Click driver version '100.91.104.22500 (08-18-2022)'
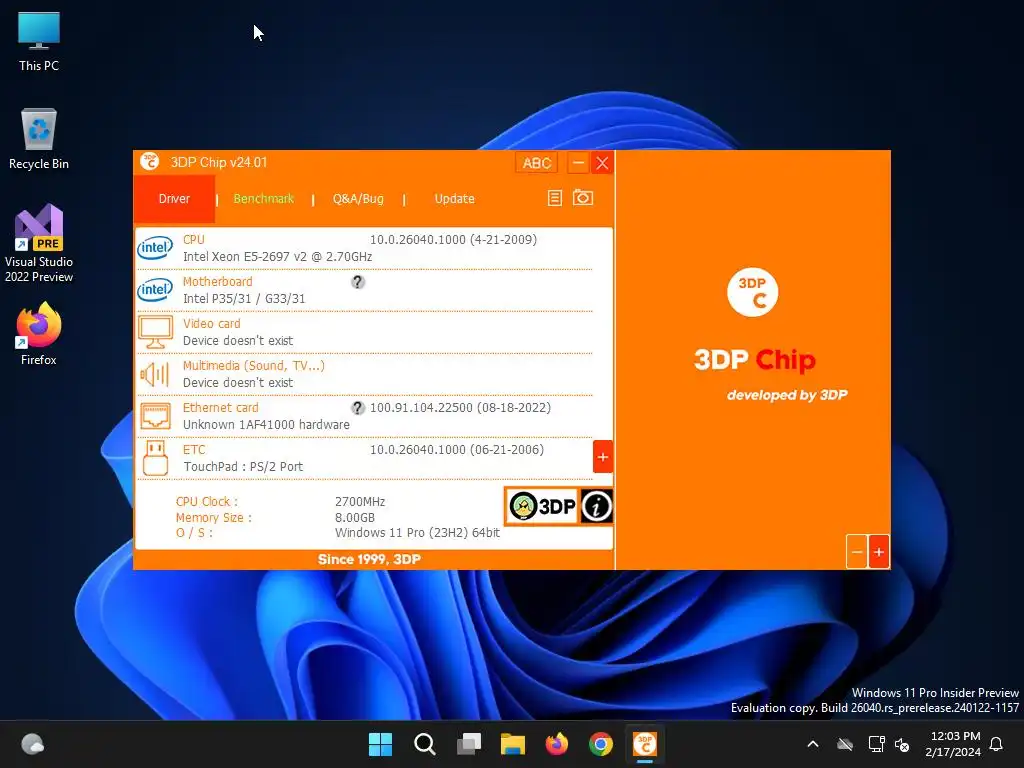1024x768 pixels. [460, 408]
